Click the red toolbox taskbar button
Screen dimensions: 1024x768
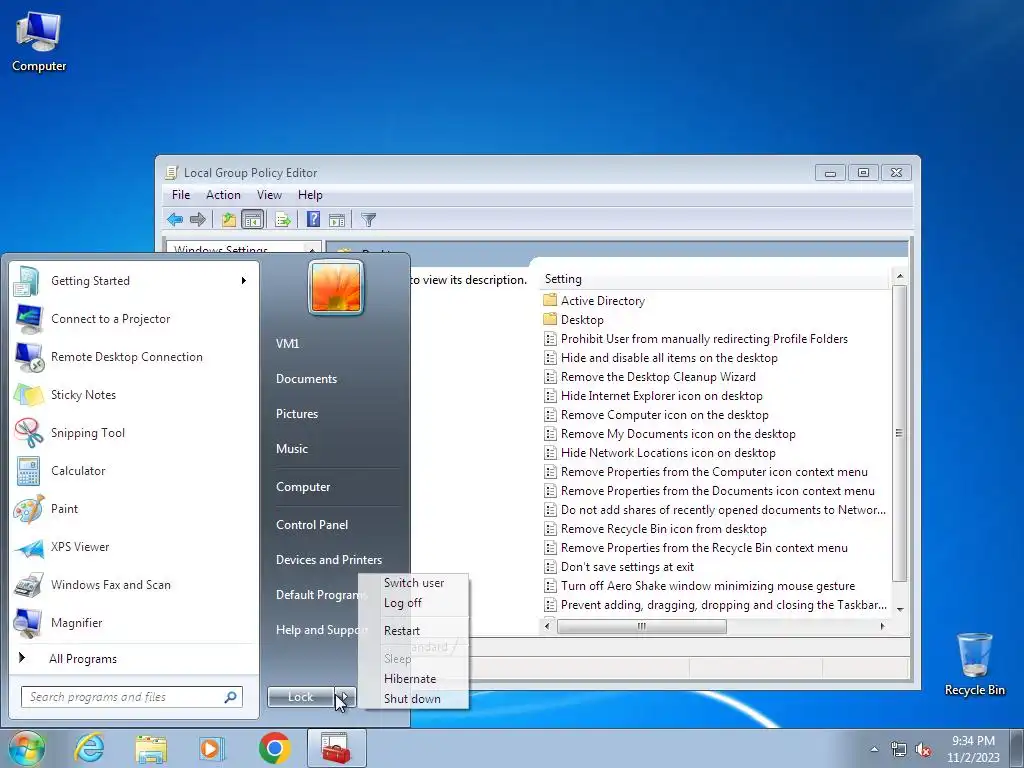pyautogui.click(x=336, y=748)
